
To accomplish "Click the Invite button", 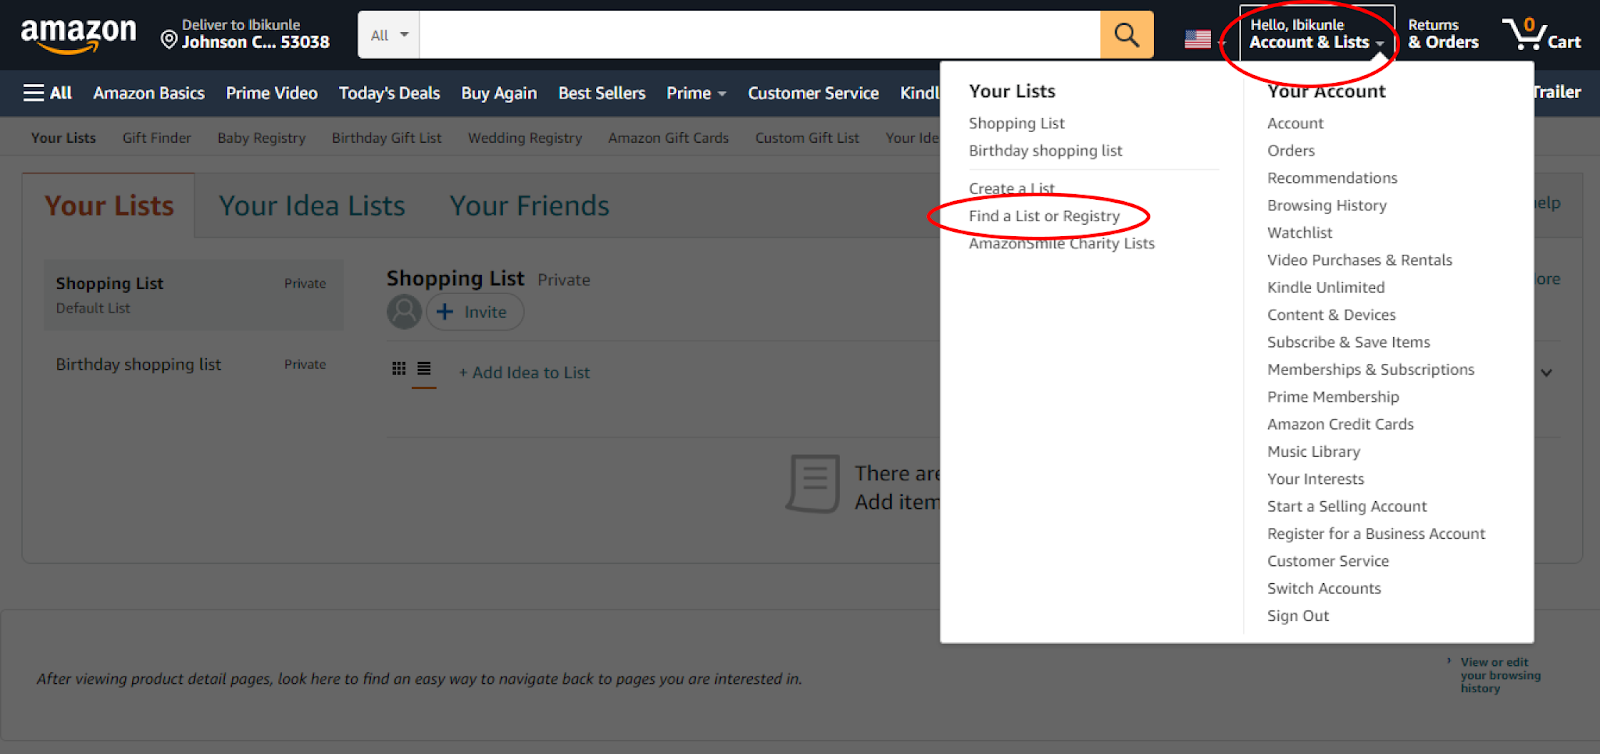I will (x=475, y=312).
